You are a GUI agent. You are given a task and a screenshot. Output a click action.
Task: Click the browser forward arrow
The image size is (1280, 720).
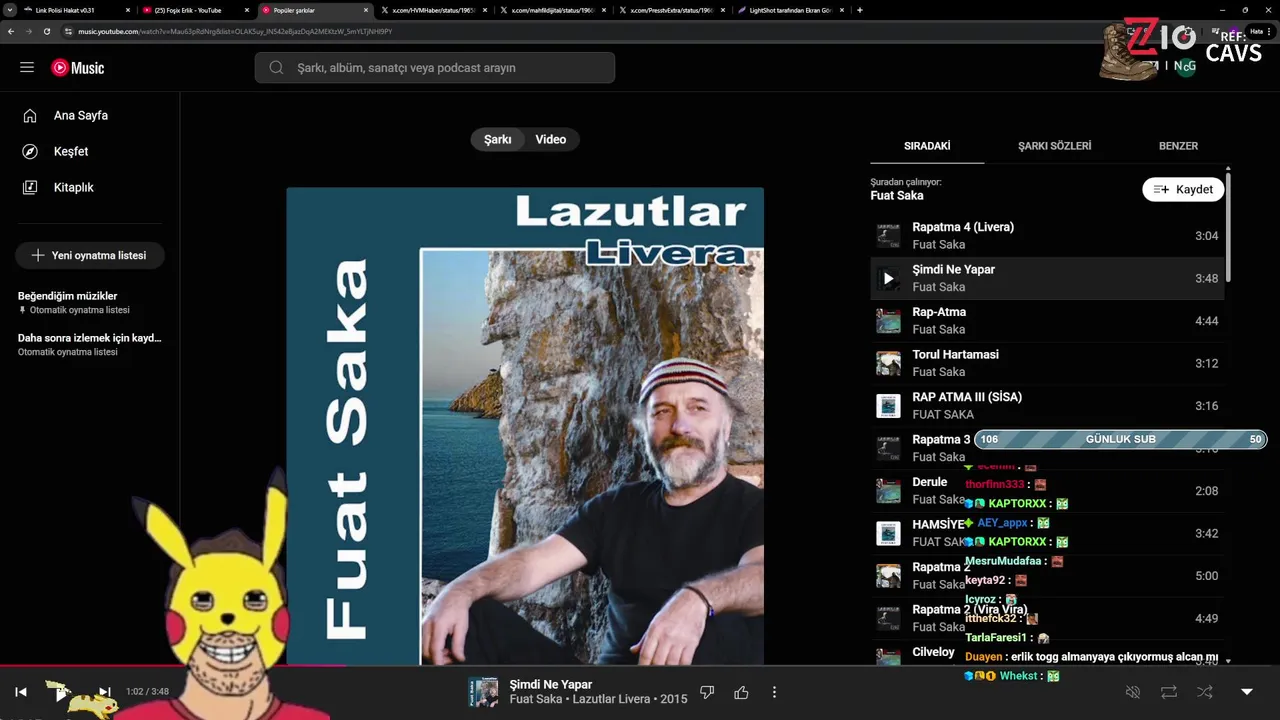28,31
